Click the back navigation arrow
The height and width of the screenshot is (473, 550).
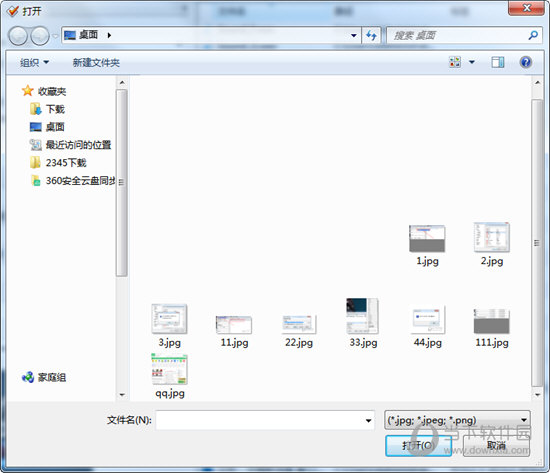click(x=18, y=36)
